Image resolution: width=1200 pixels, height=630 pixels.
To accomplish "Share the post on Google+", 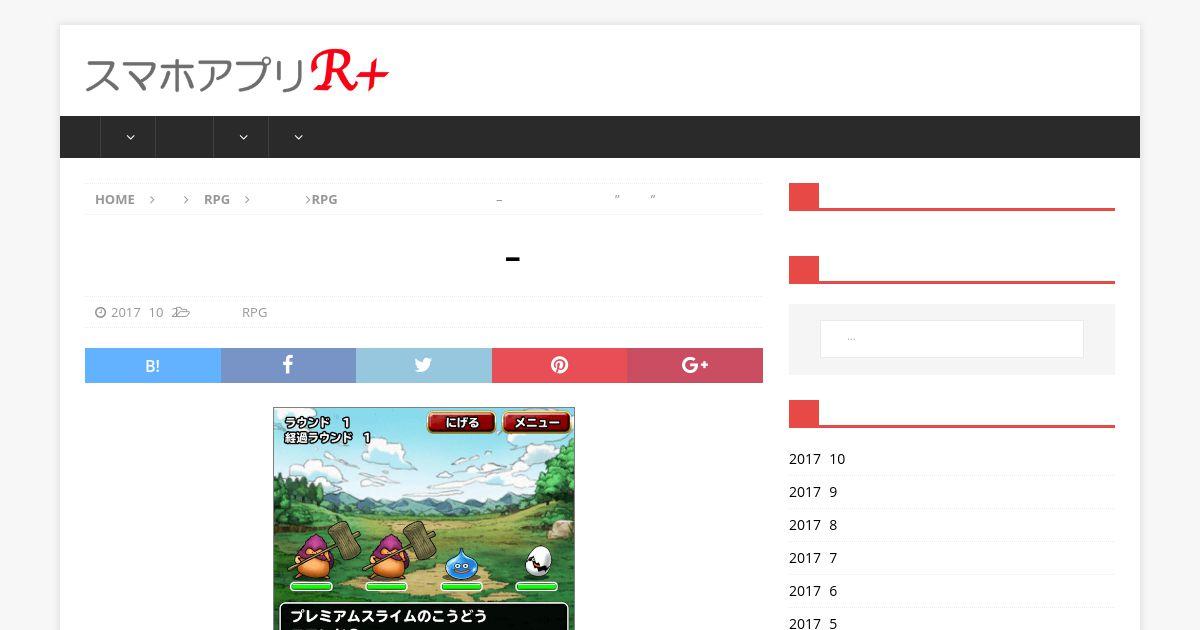I will point(695,365).
